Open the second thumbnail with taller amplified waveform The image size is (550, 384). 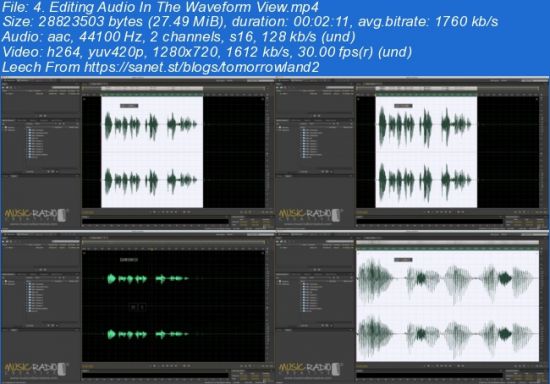412,153
